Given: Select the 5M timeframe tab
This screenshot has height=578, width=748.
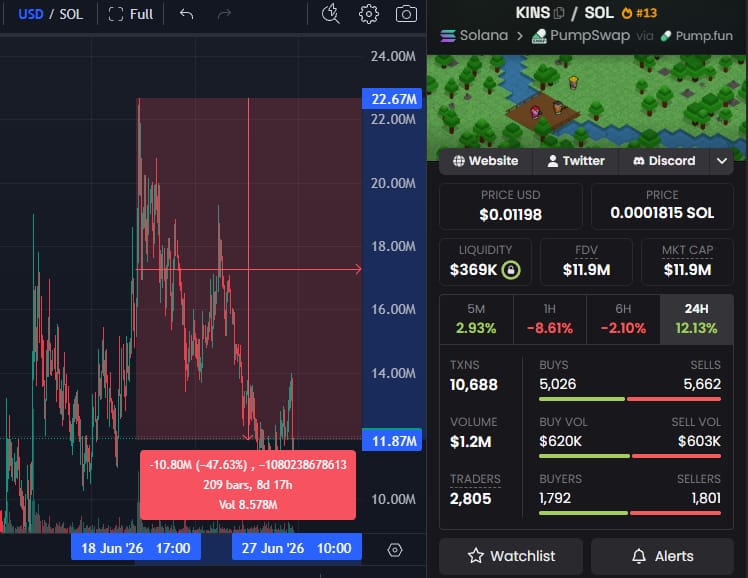Looking at the screenshot, I should 476,319.
